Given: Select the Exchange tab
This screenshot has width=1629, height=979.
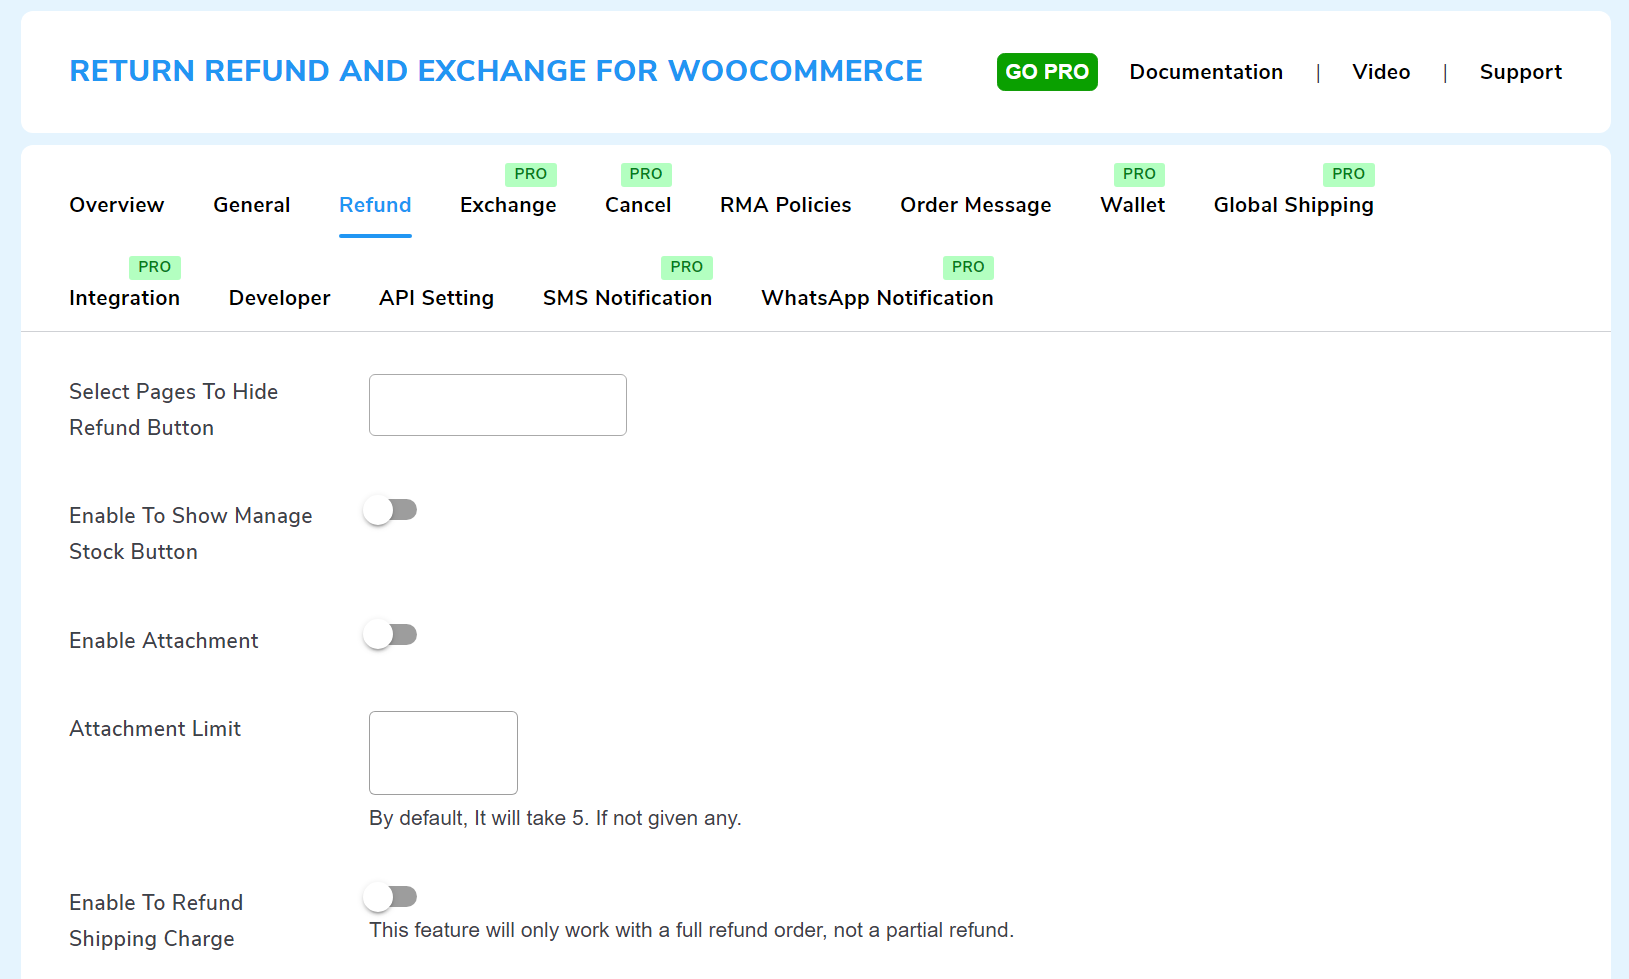Looking at the screenshot, I should tap(508, 205).
